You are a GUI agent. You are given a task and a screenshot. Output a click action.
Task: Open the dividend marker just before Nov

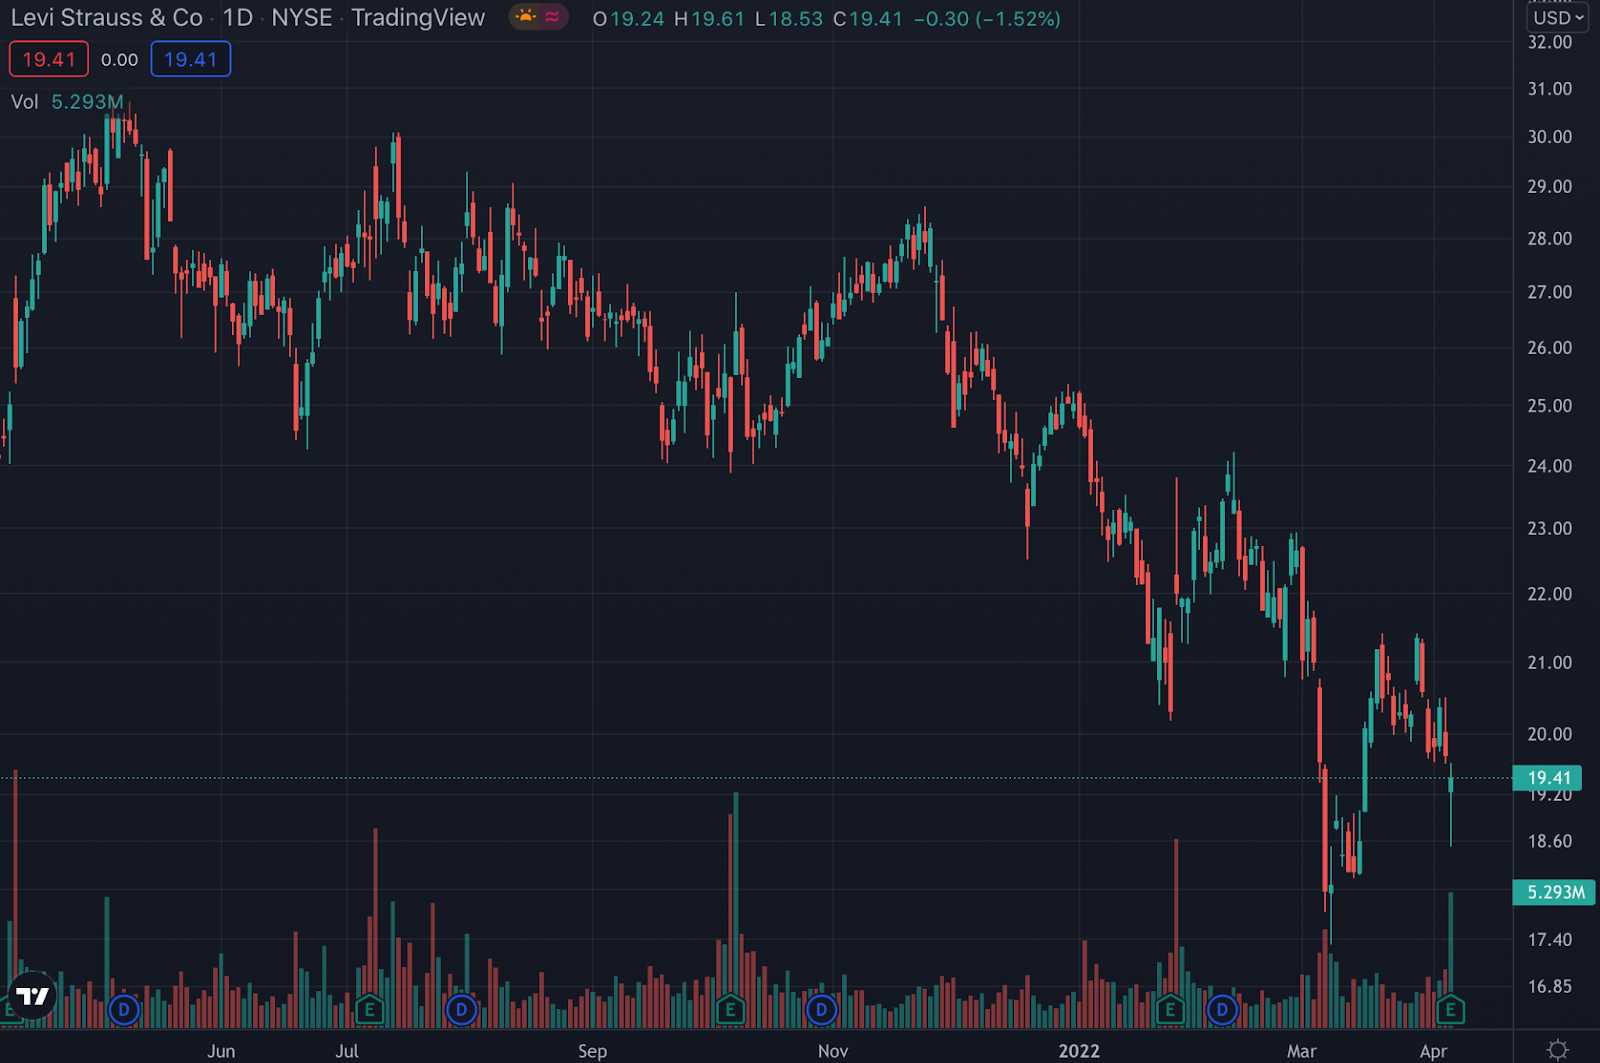821,1010
